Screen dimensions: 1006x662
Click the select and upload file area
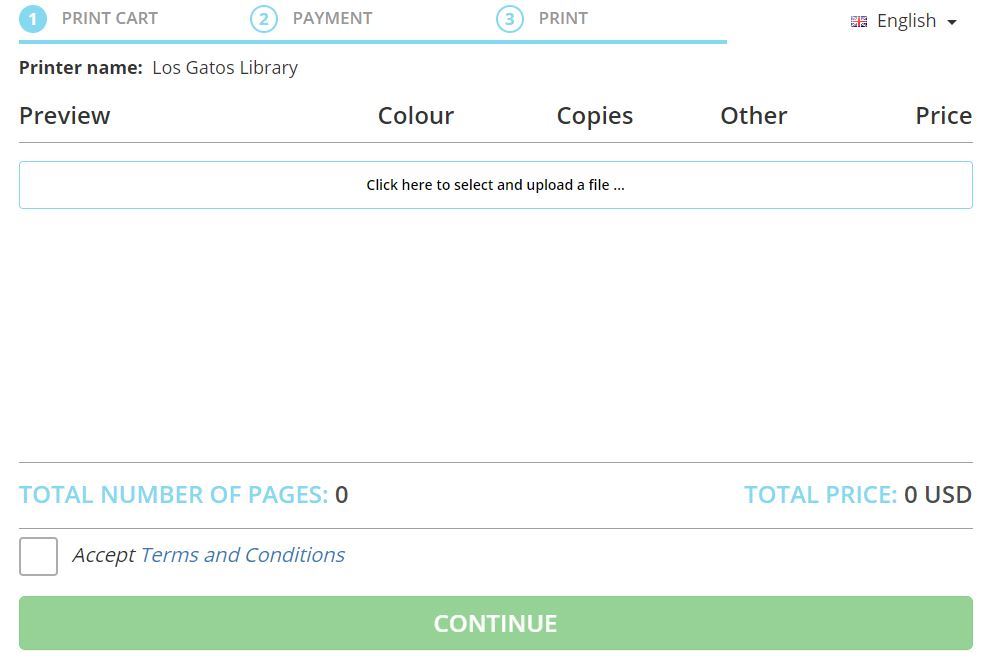[495, 185]
